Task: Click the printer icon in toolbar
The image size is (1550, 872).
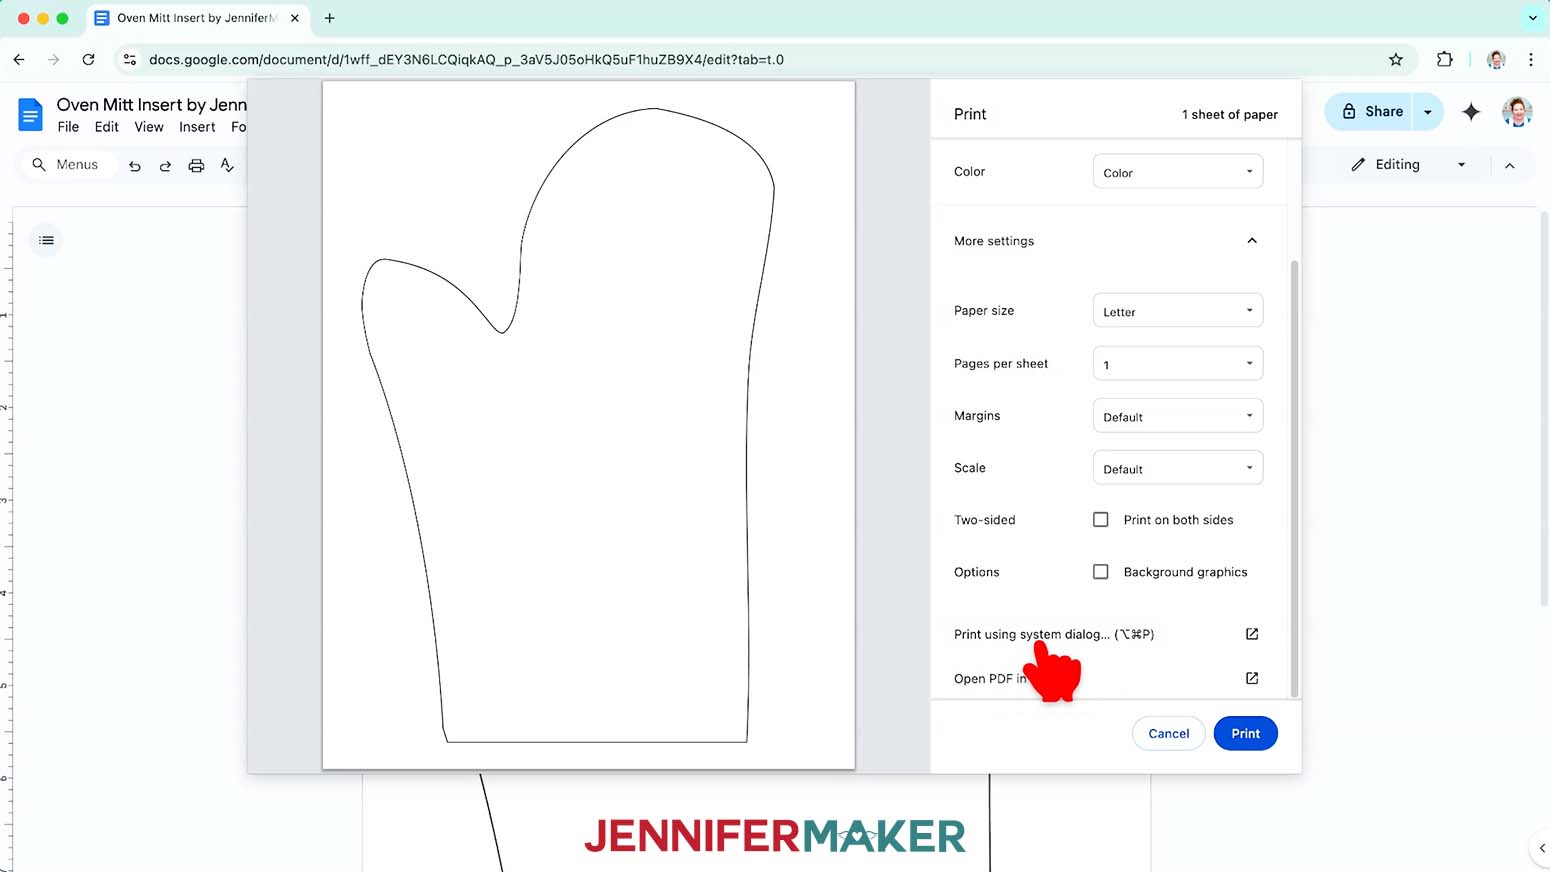Action: pyautogui.click(x=196, y=166)
